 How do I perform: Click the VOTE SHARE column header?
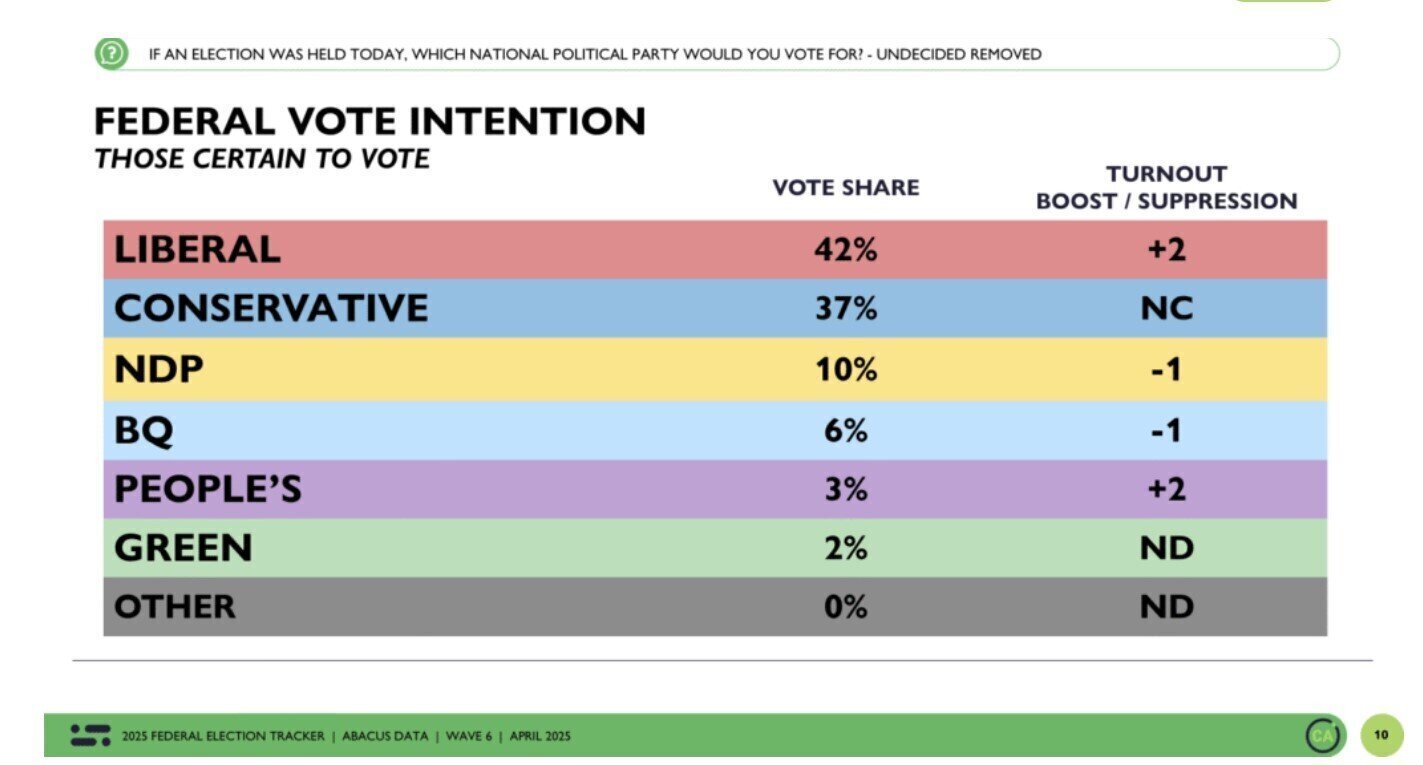[x=846, y=187]
